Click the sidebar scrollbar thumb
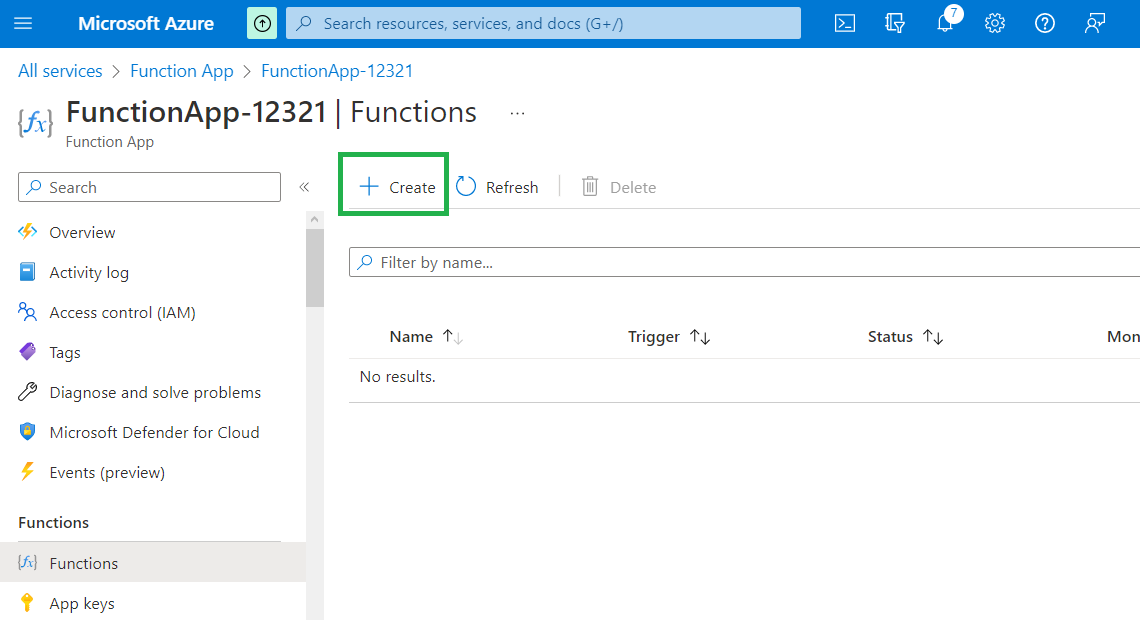 [x=314, y=267]
